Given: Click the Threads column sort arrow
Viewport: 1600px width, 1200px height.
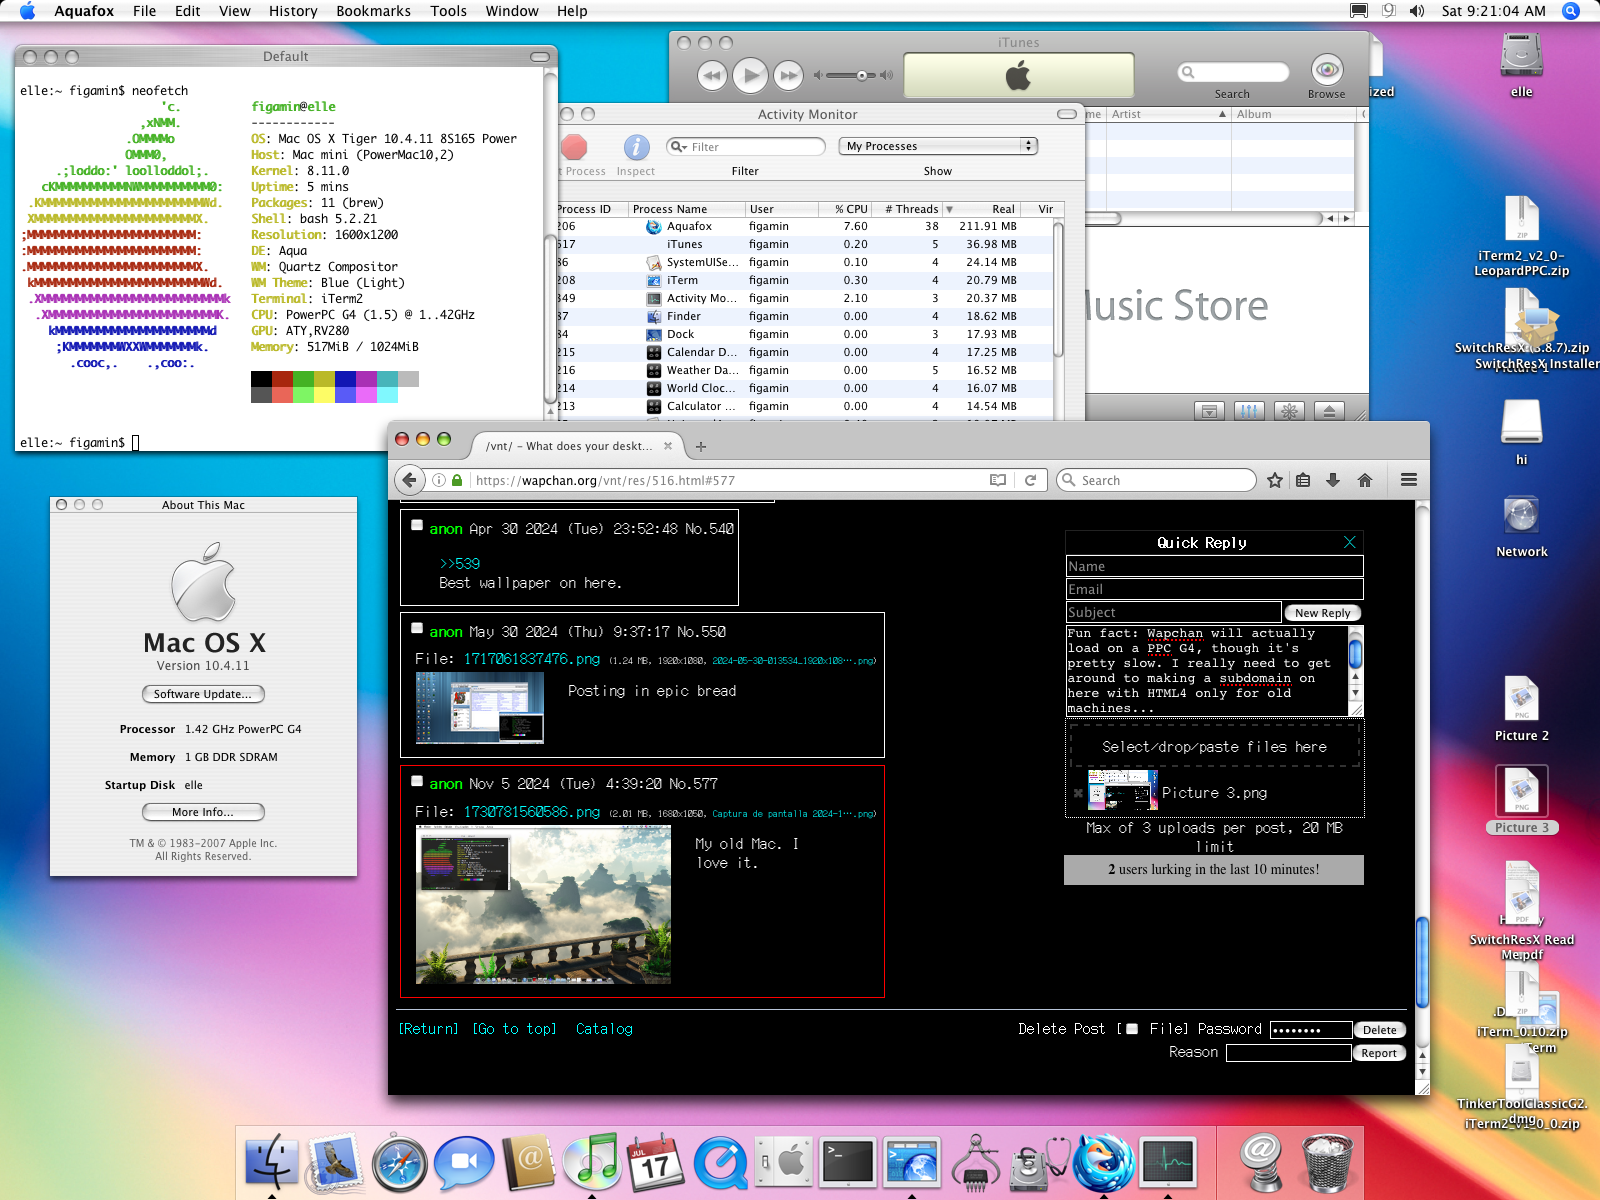Looking at the screenshot, I should [x=949, y=209].
